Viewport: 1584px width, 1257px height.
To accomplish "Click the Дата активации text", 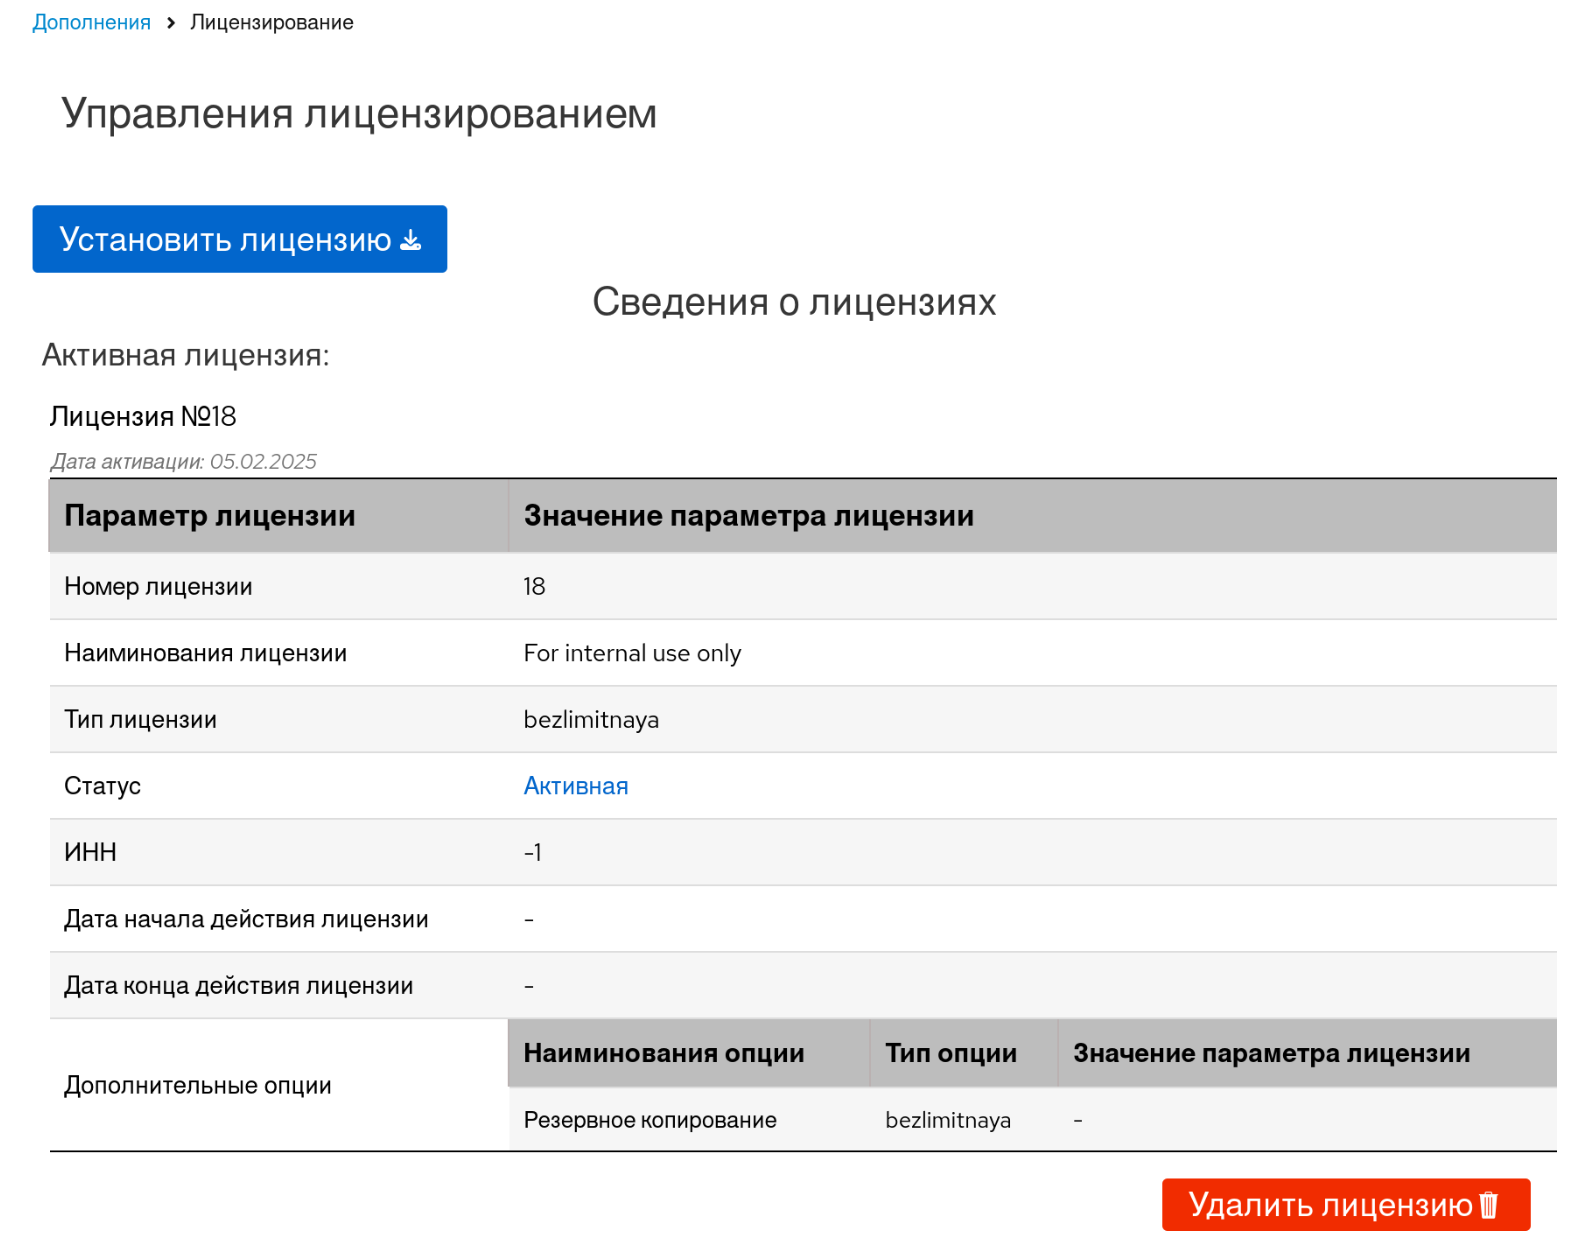I will [x=183, y=462].
